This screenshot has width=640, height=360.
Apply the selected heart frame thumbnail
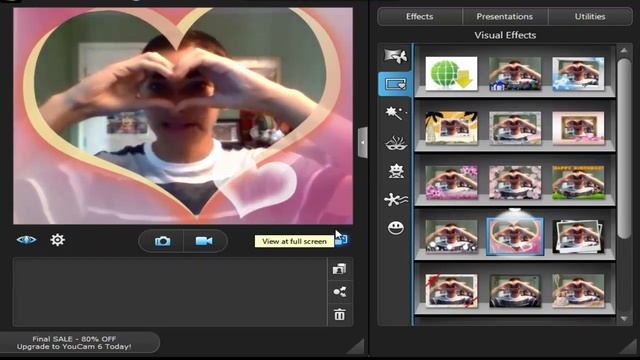(515, 236)
